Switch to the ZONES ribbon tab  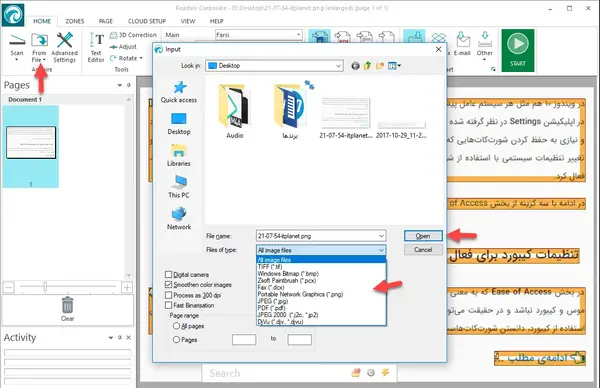pos(75,21)
